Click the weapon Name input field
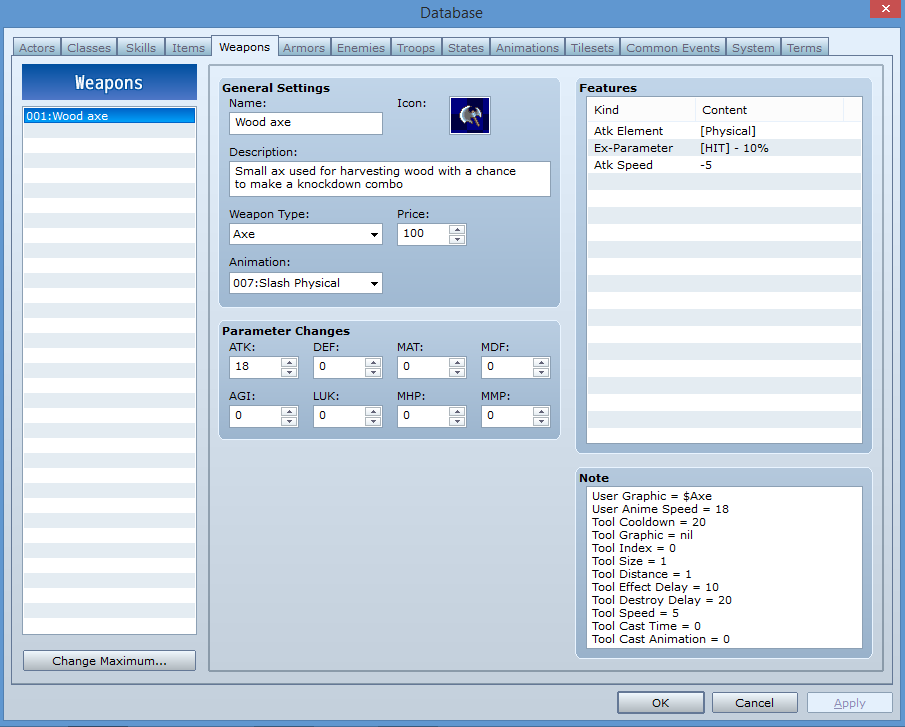 click(305, 123)
